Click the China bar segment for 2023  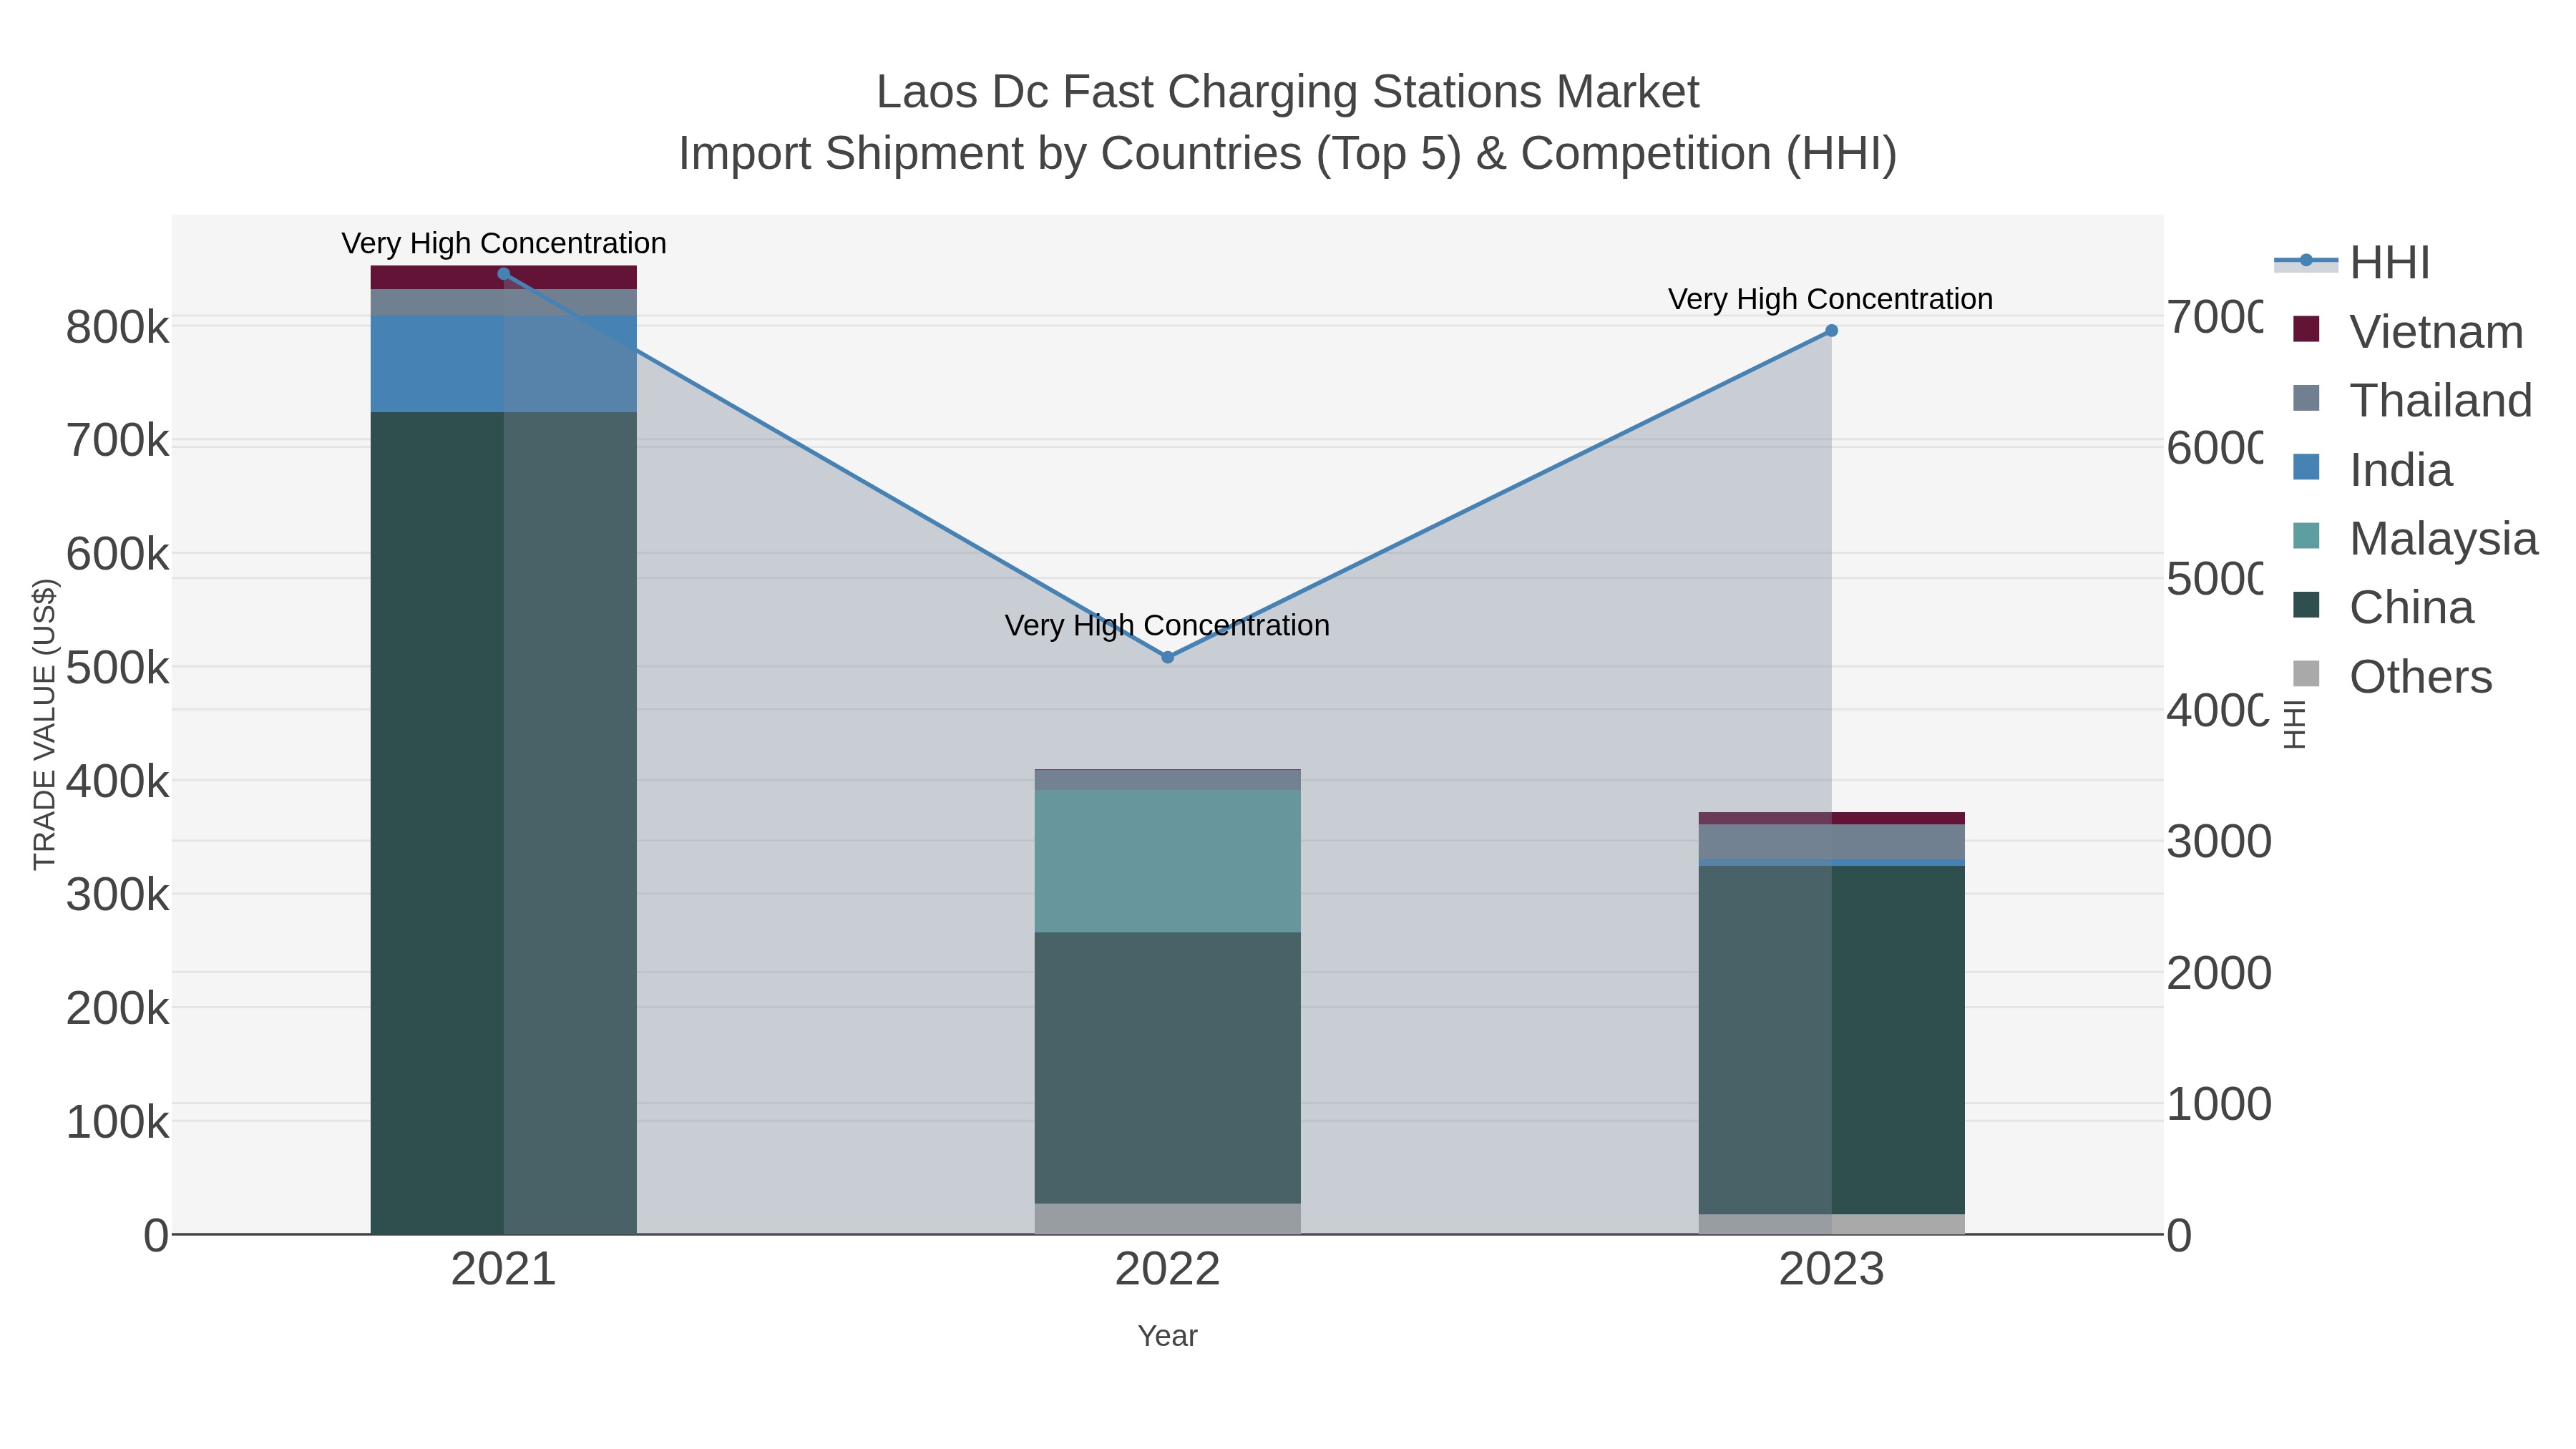pyautogui.click(x=1831, y=1040)
